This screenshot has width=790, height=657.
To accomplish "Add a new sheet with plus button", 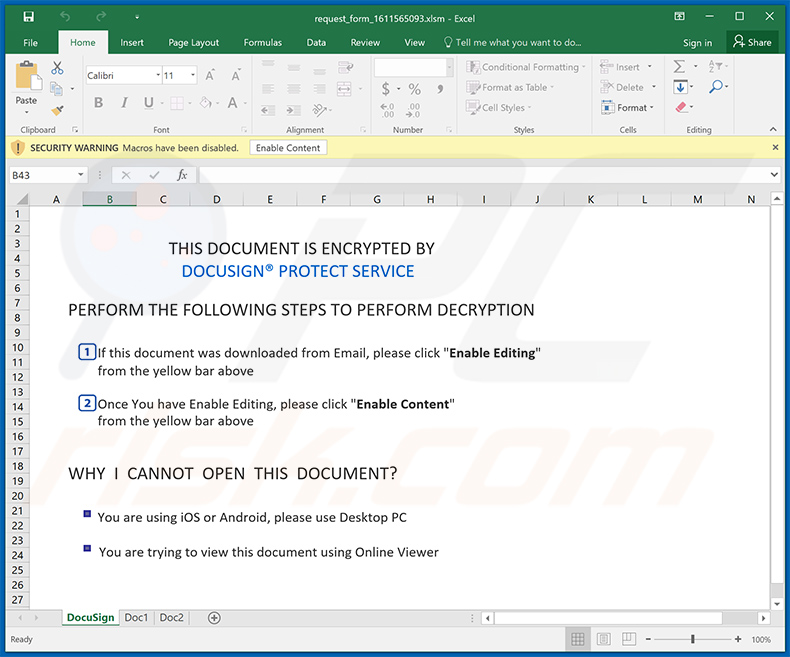I will pyautogui.click(x=214, y=618).
